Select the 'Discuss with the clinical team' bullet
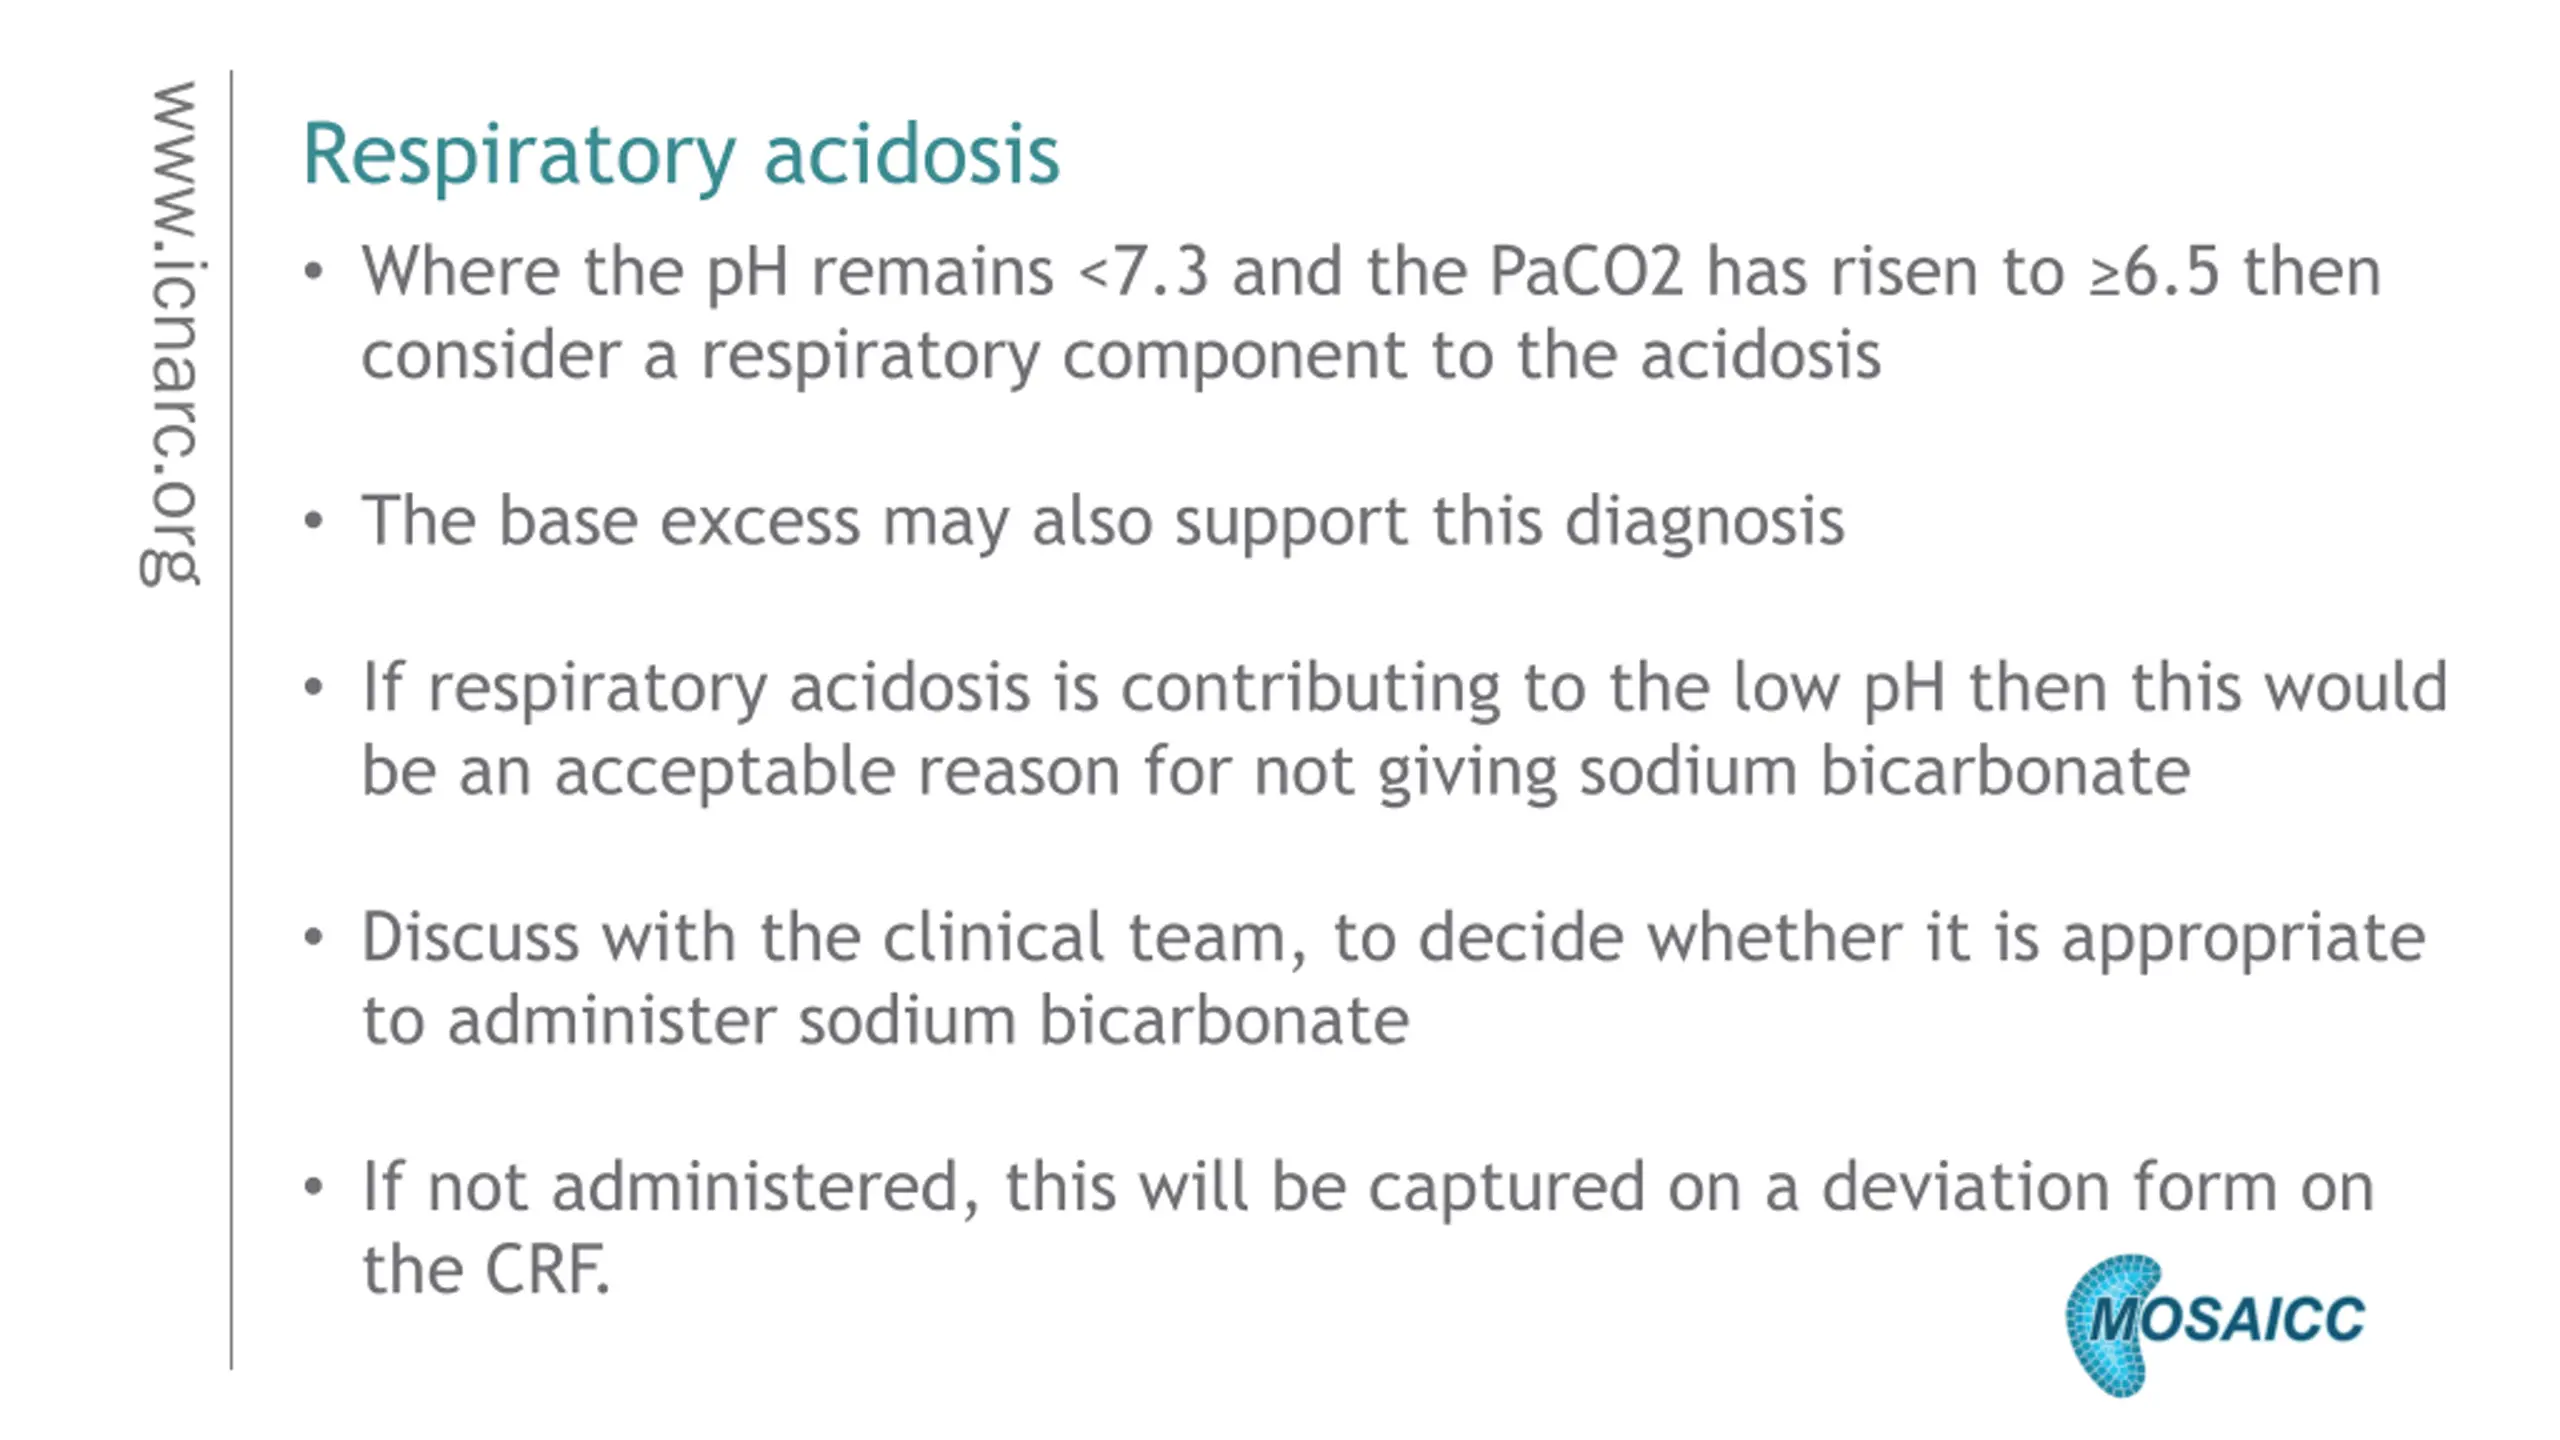This screenshot has height=1440, width=2560. coord(1363,979)
